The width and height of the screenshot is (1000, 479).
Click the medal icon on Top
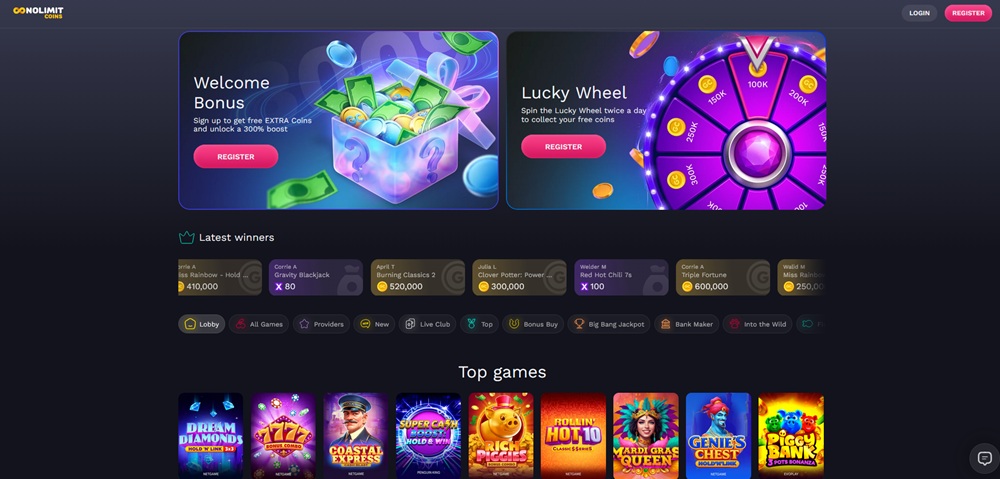point(471,324)
